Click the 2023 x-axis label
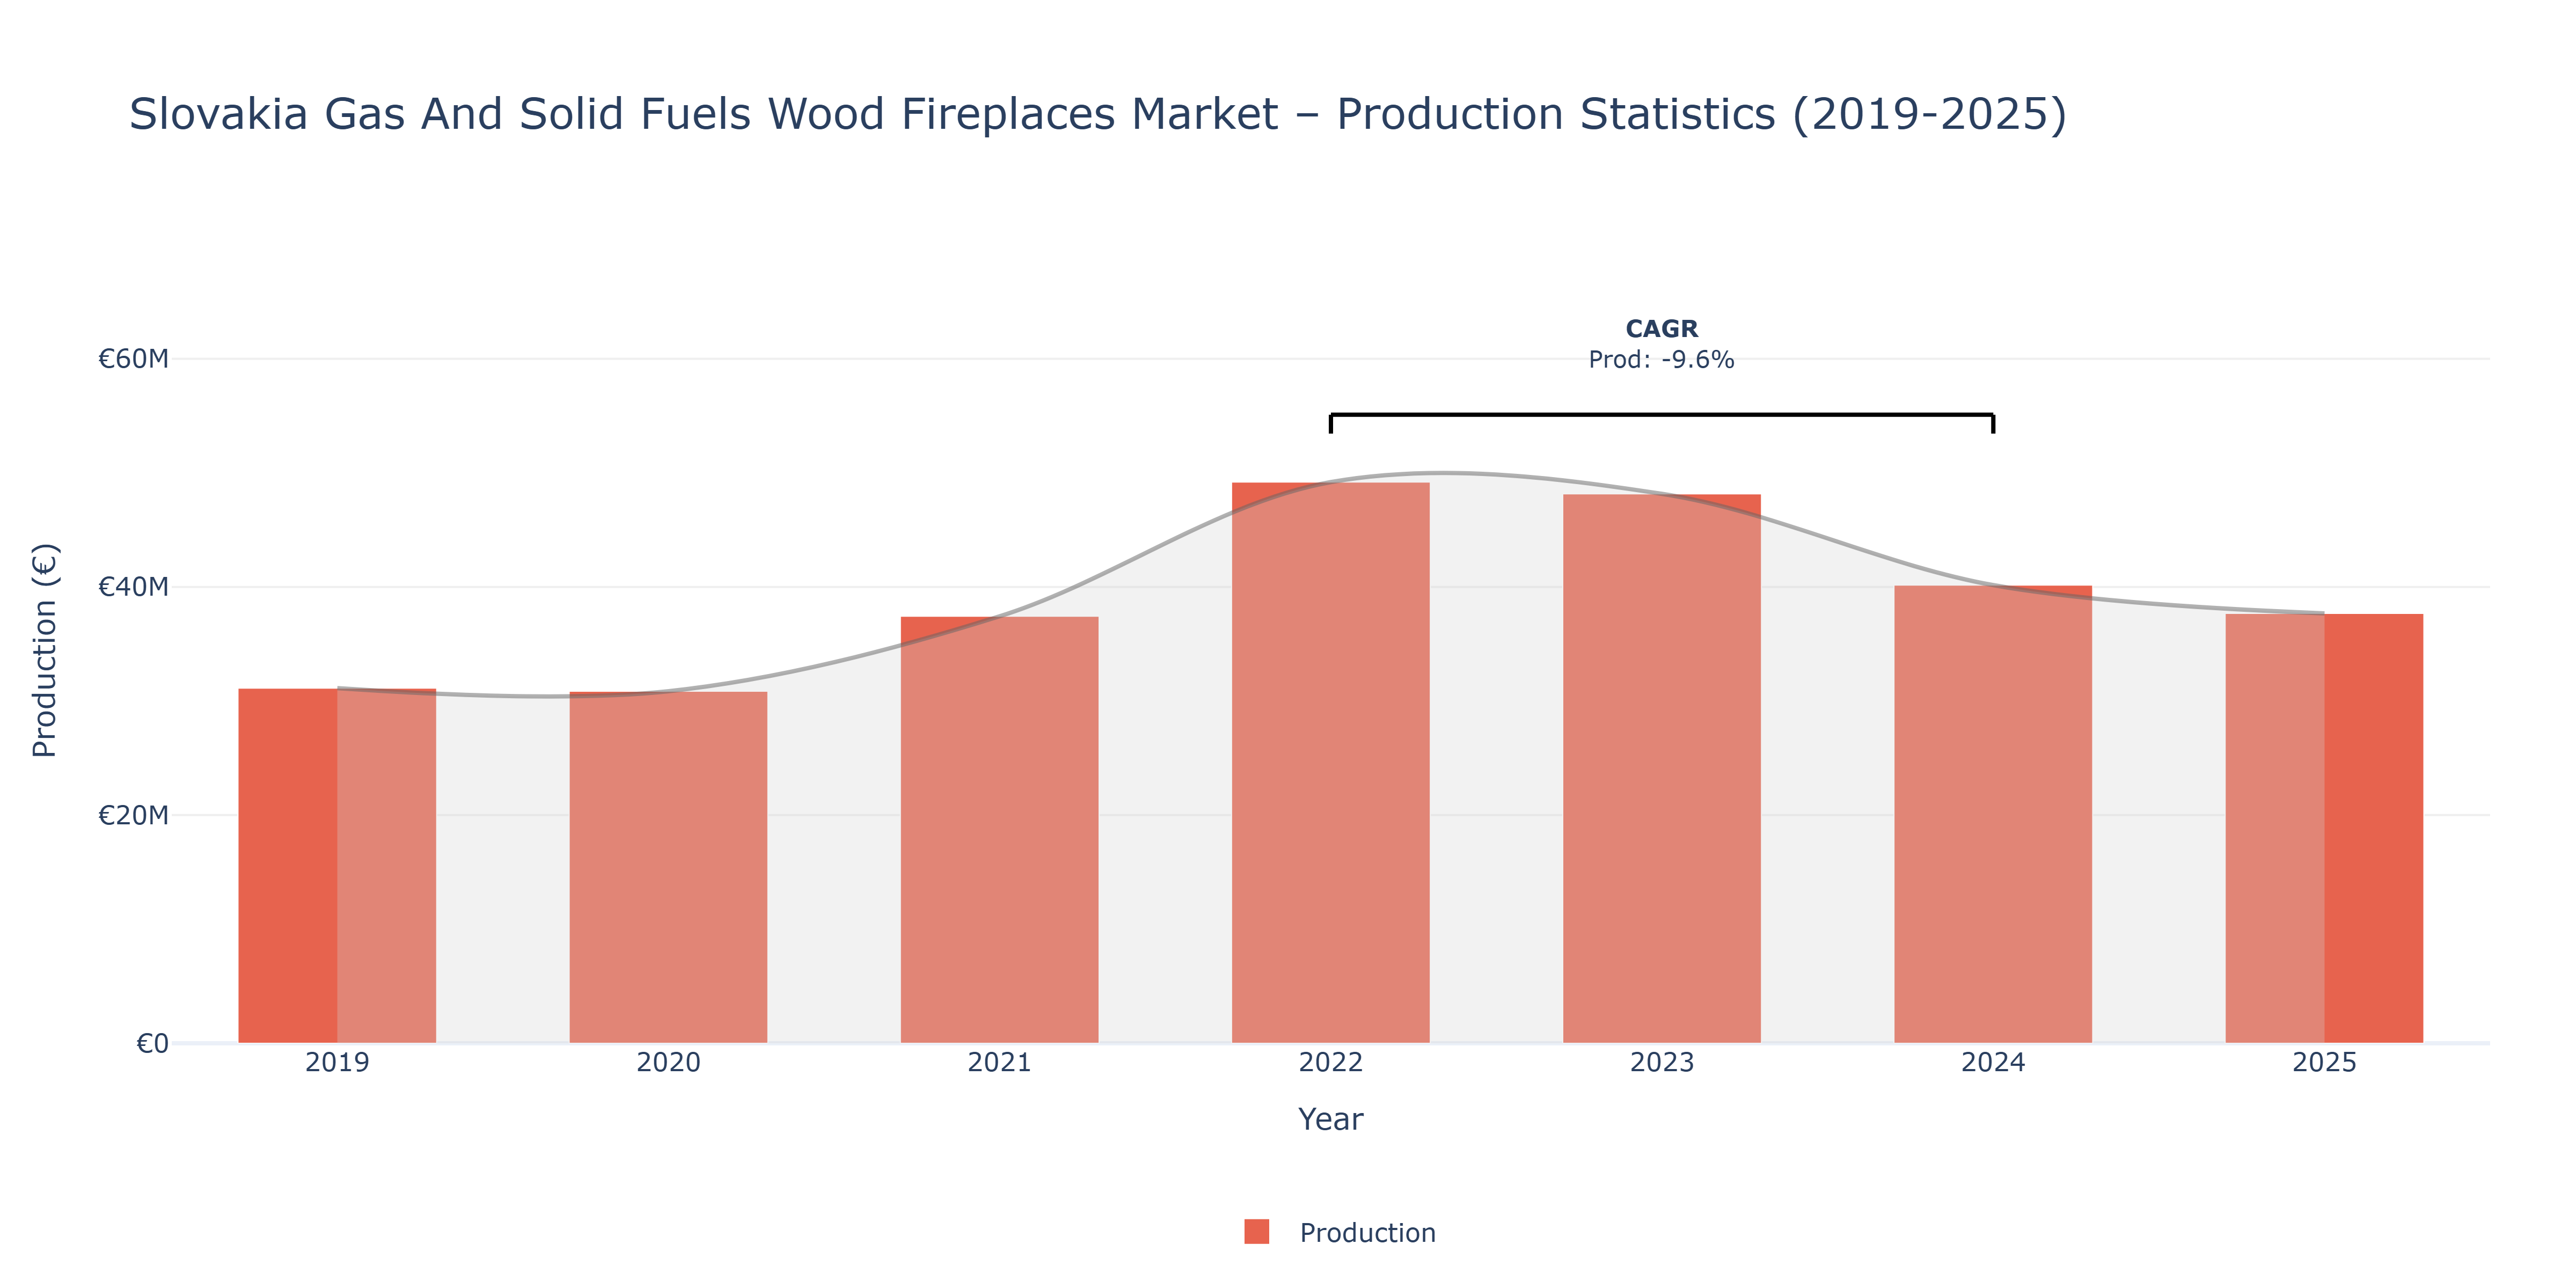 [x=1661, y=1062]
